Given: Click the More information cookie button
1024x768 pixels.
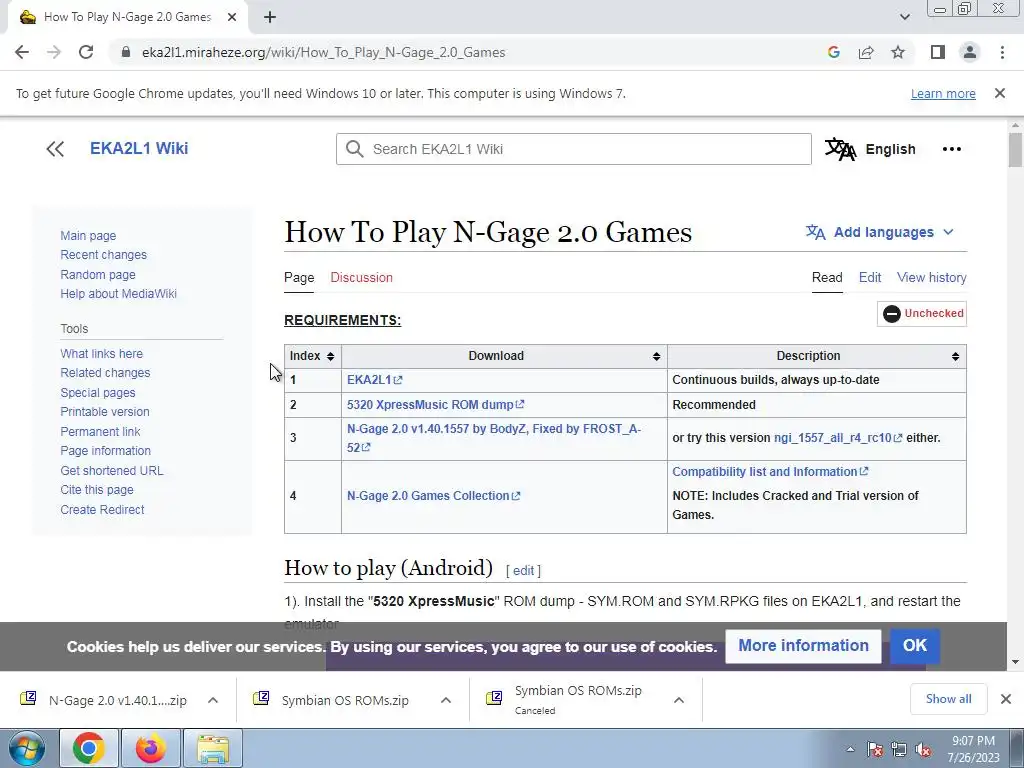Looking at the screenshot, I should (803, 646).
